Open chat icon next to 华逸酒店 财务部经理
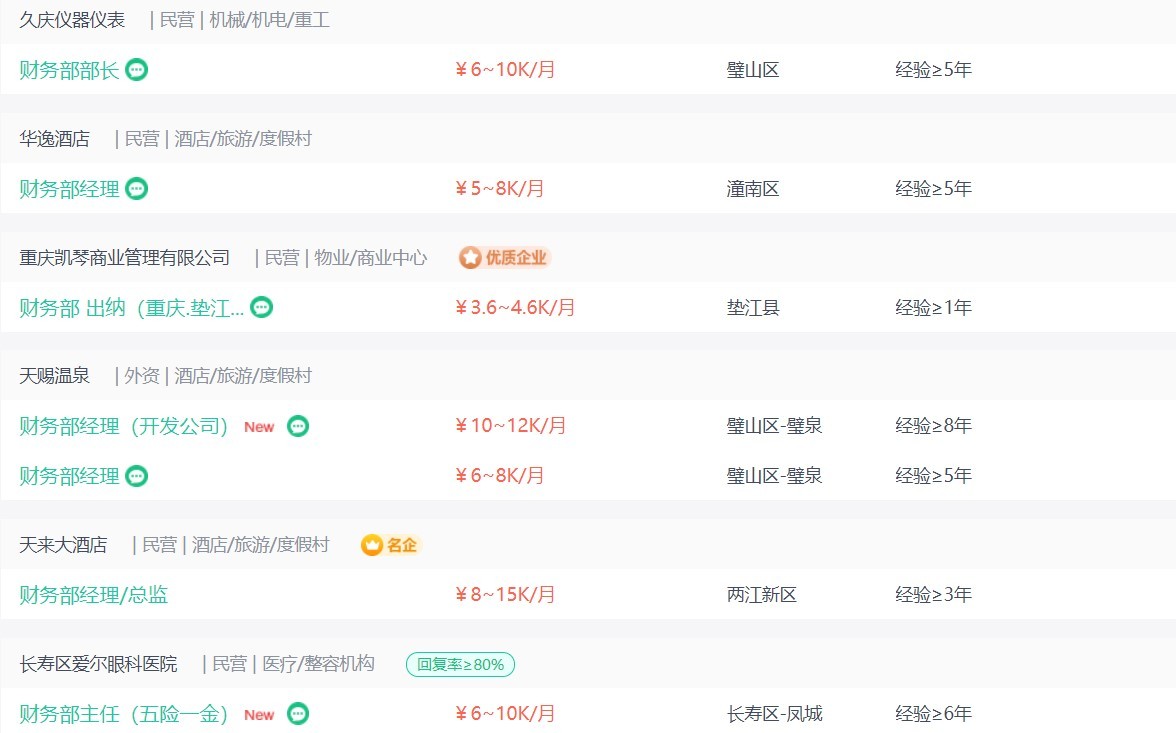1176x733 pixels. (x=136, y=188)
